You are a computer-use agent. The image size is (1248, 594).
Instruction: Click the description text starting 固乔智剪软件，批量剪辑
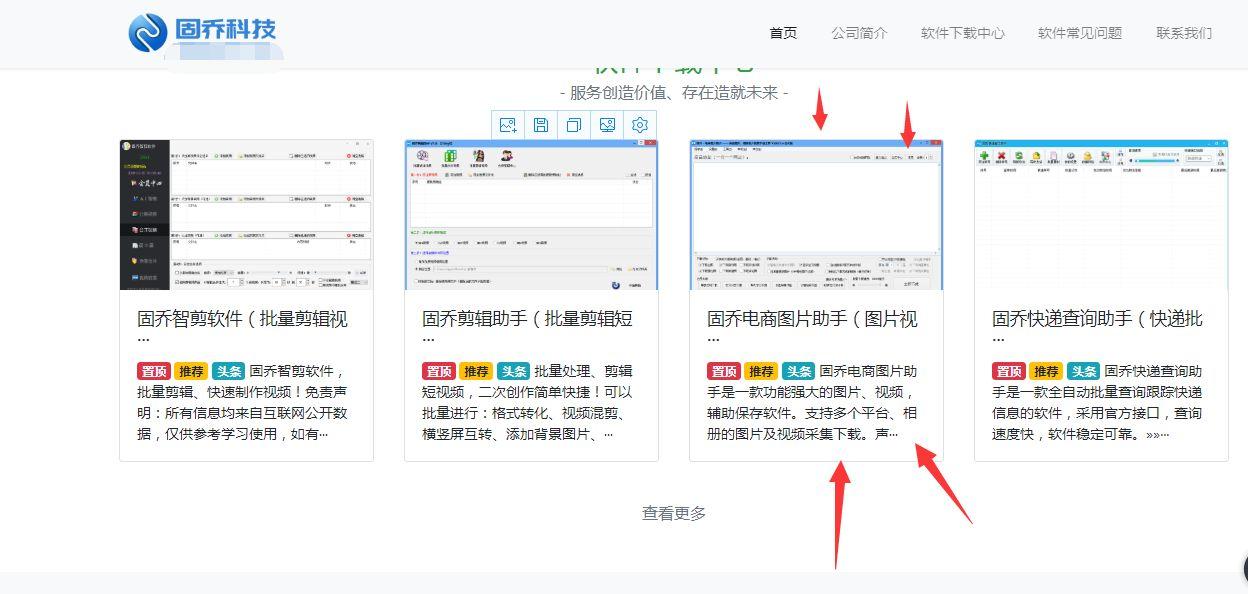[x=243, y=402]
